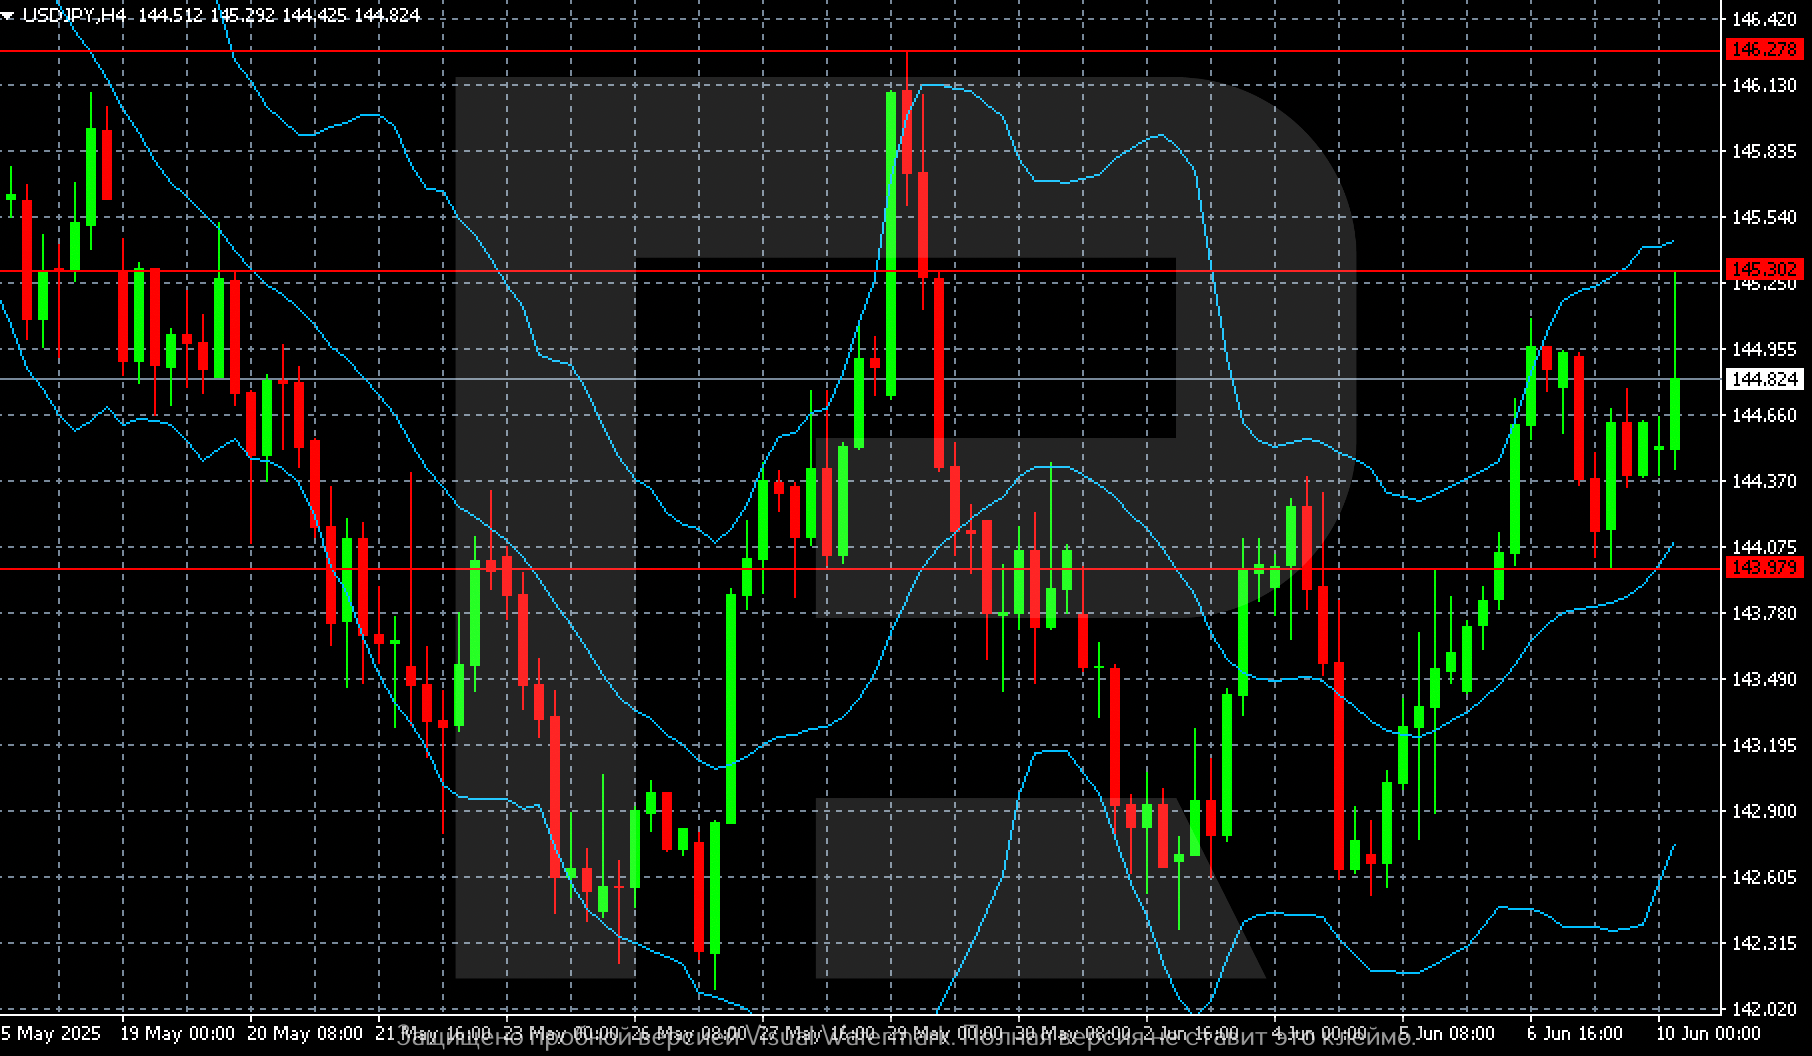Image resolution: width=1812 pixels, height=1056 pixels.
Task: Select the high value 145.292 in the header
Action: pos(244,15)
